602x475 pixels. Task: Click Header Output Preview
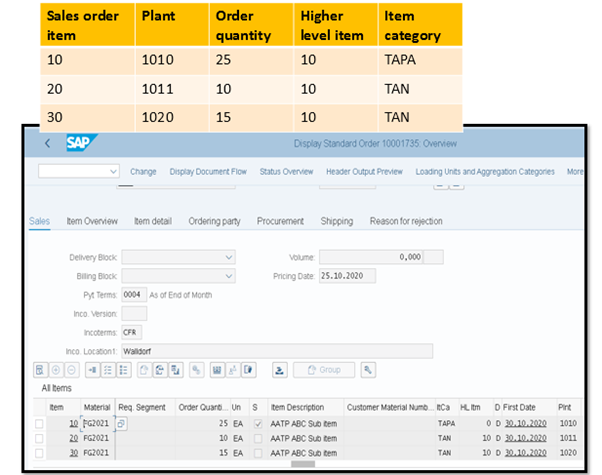click(x=361, y=172)
